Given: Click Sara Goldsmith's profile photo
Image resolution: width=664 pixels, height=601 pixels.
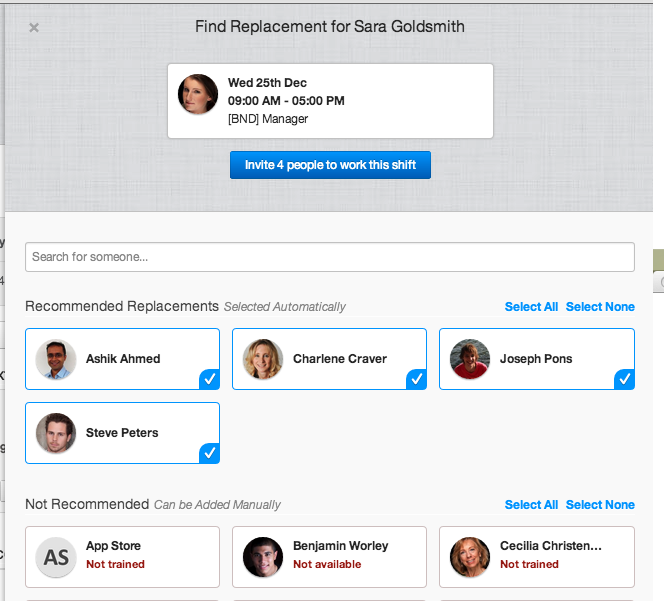Looking at the screenshot, I should (x=198, y=94).
